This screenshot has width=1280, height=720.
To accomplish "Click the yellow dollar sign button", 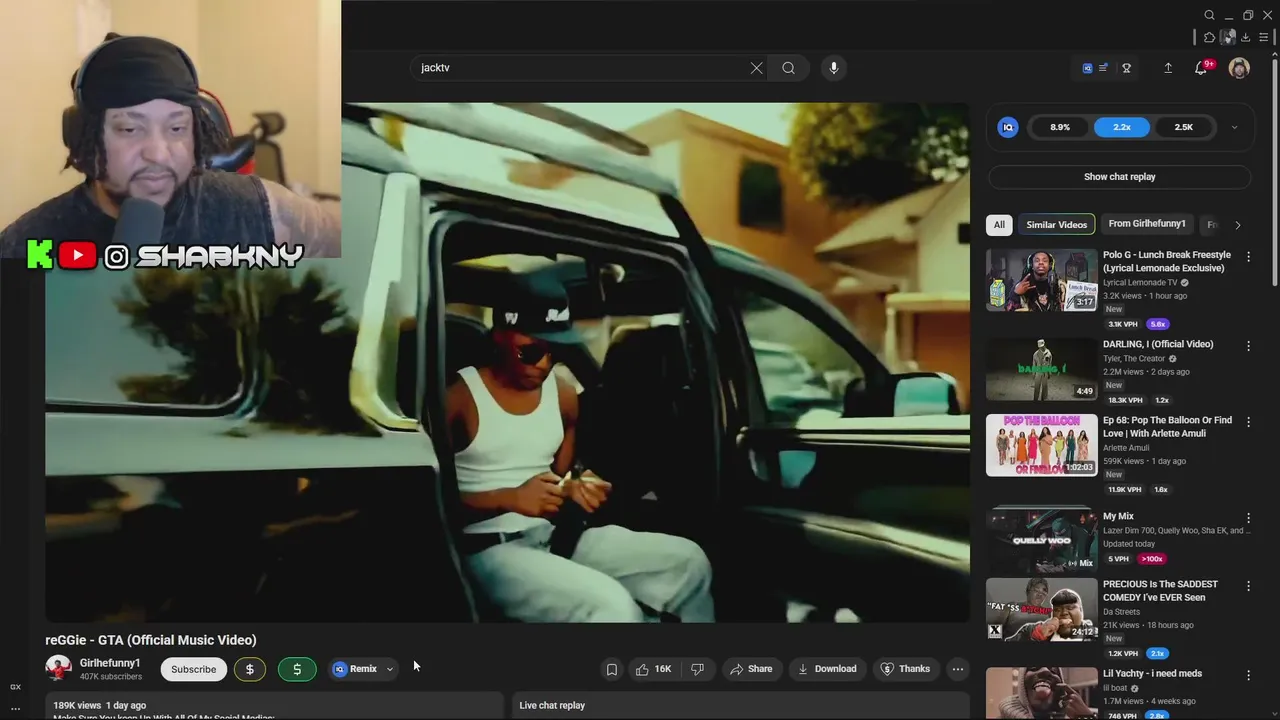I will tap(250, 669).
